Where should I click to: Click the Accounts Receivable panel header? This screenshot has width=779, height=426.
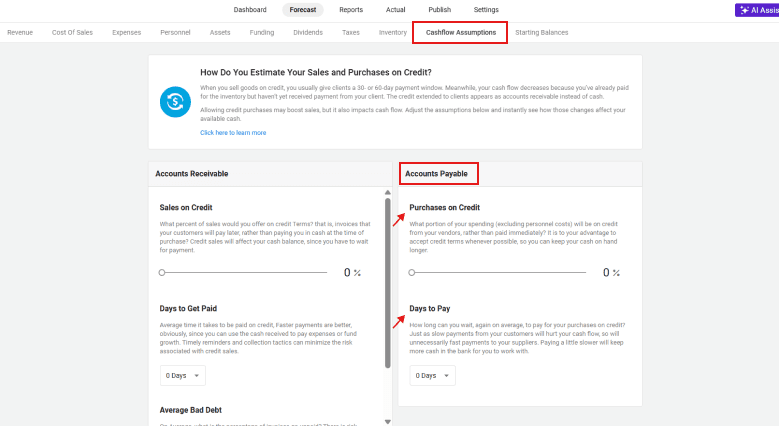point(270,173)
